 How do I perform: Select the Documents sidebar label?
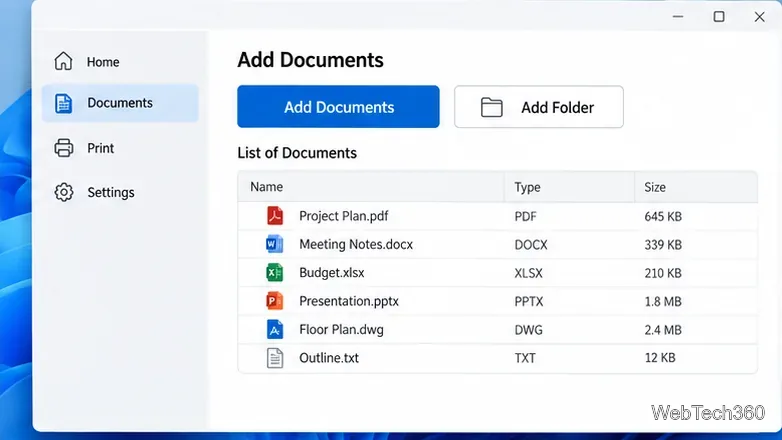[x=120, y=103]
